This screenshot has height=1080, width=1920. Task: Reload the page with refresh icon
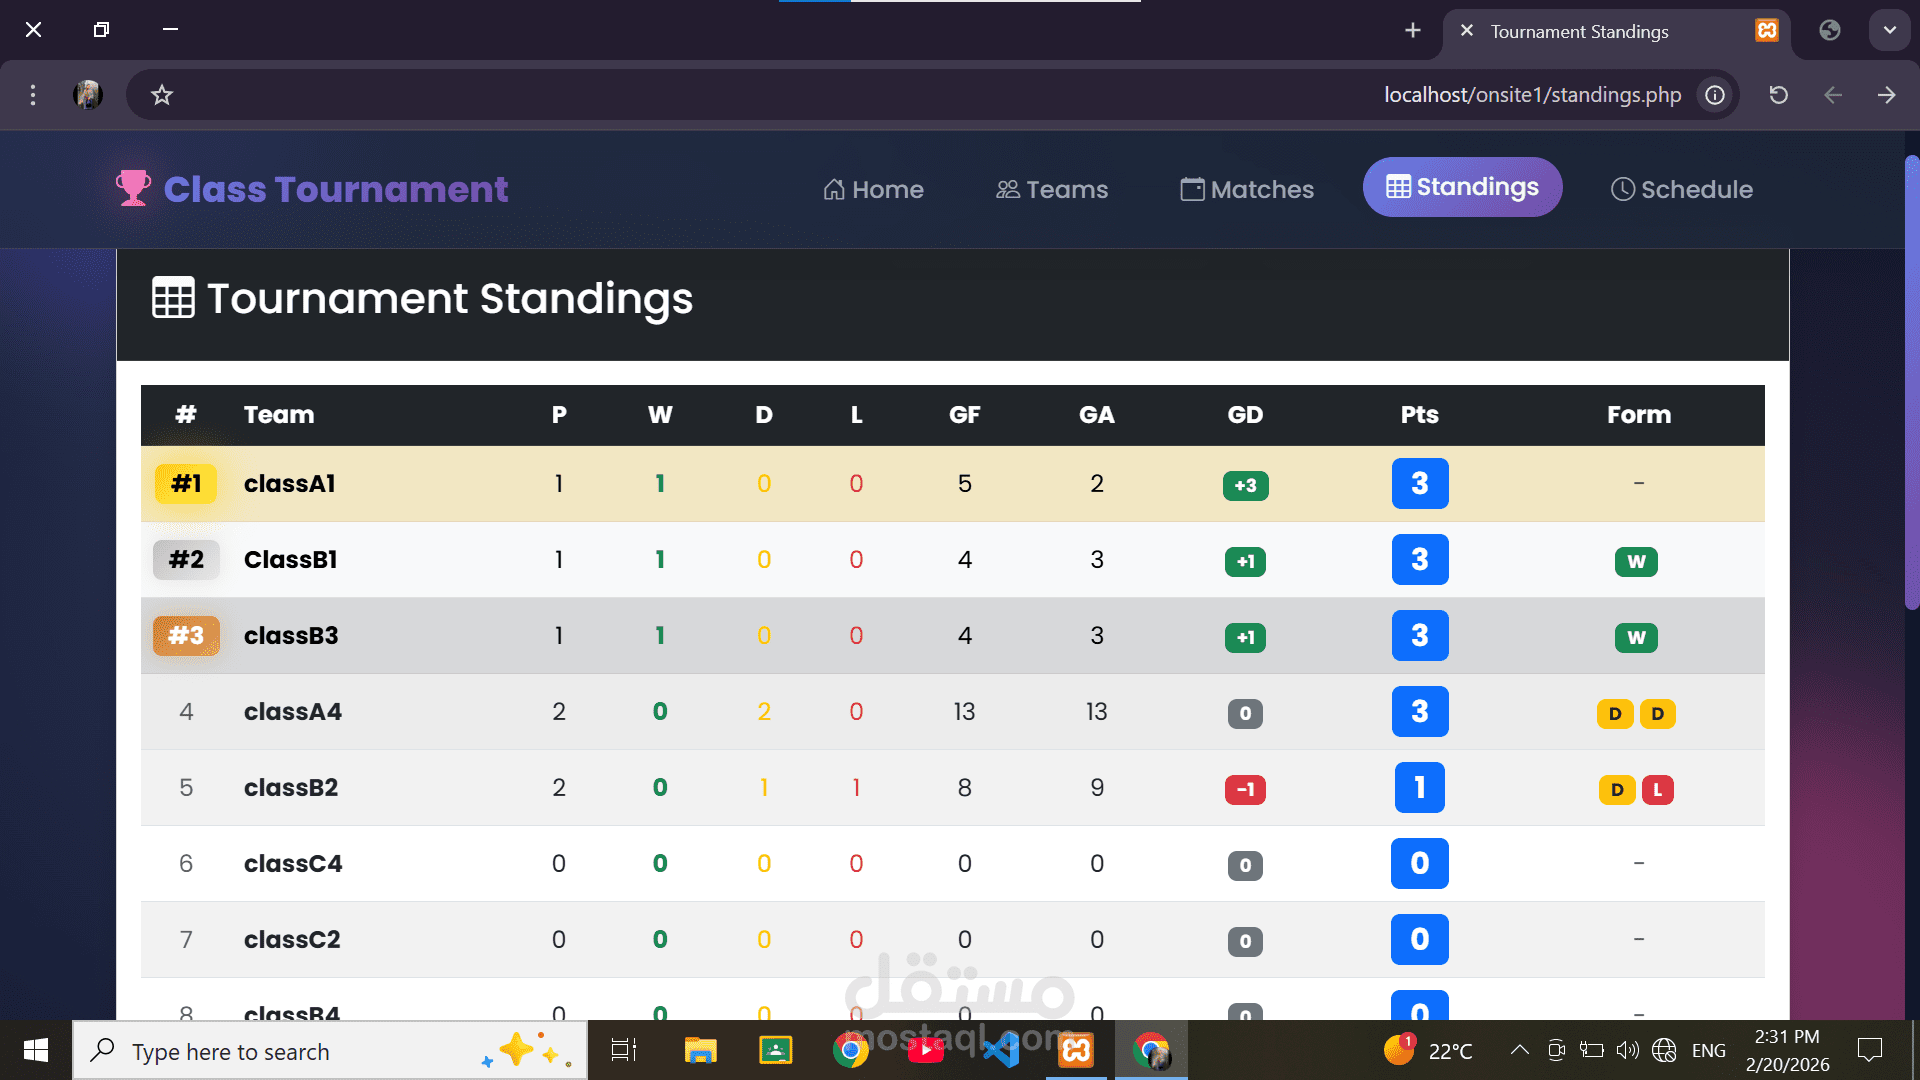pos(1778,95)
